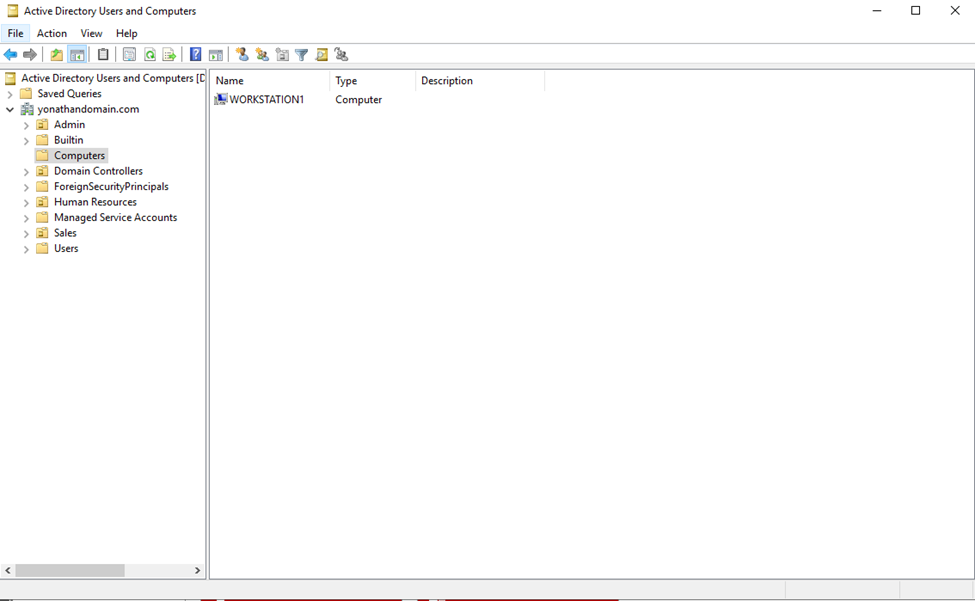Expand the Admin tree node
Image resolution: width=975 pixels, height=601 pixels.
pos(26,126)
